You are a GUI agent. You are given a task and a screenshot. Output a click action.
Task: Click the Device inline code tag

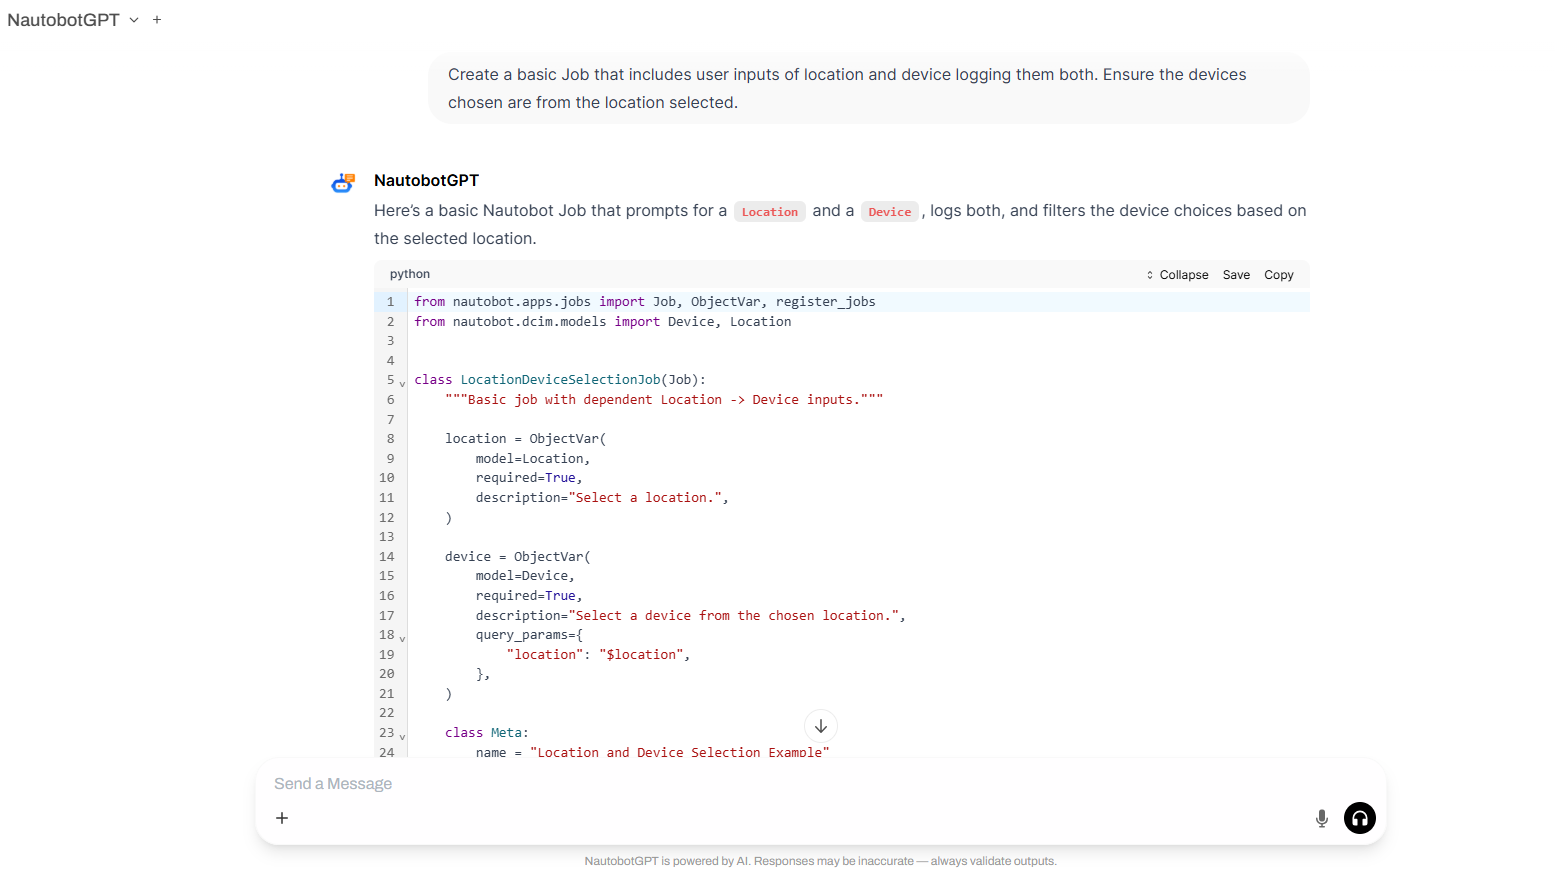pyautogui.click(x=889, y=212)
